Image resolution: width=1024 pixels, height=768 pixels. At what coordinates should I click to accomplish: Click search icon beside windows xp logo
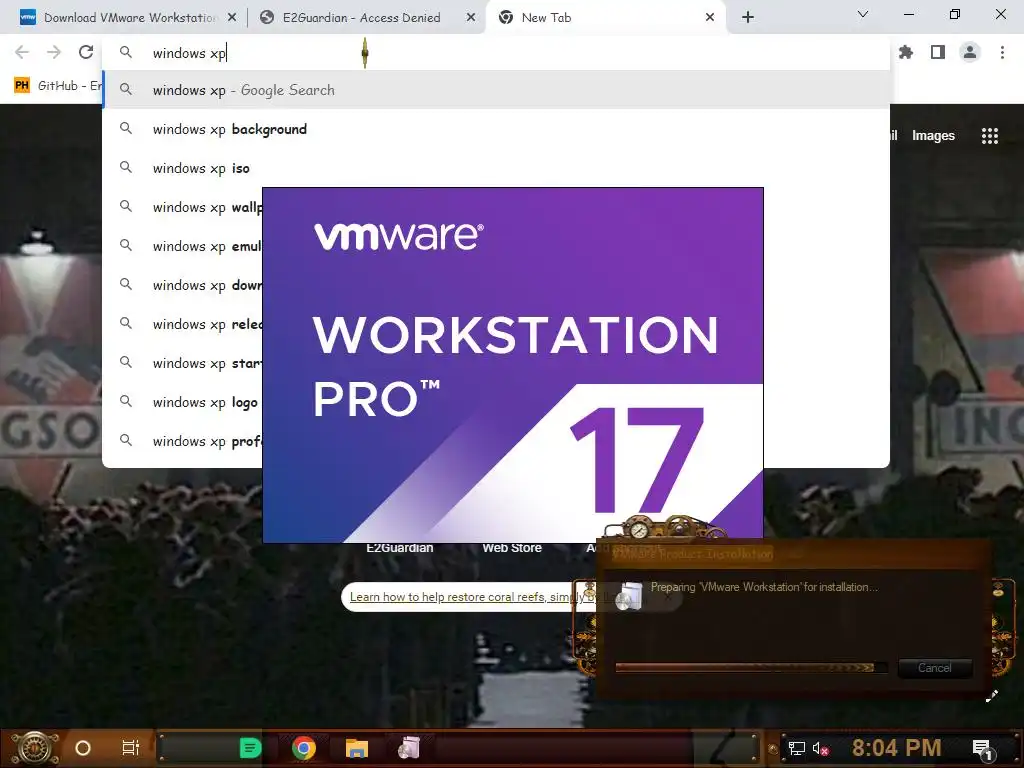pos(126,402)
